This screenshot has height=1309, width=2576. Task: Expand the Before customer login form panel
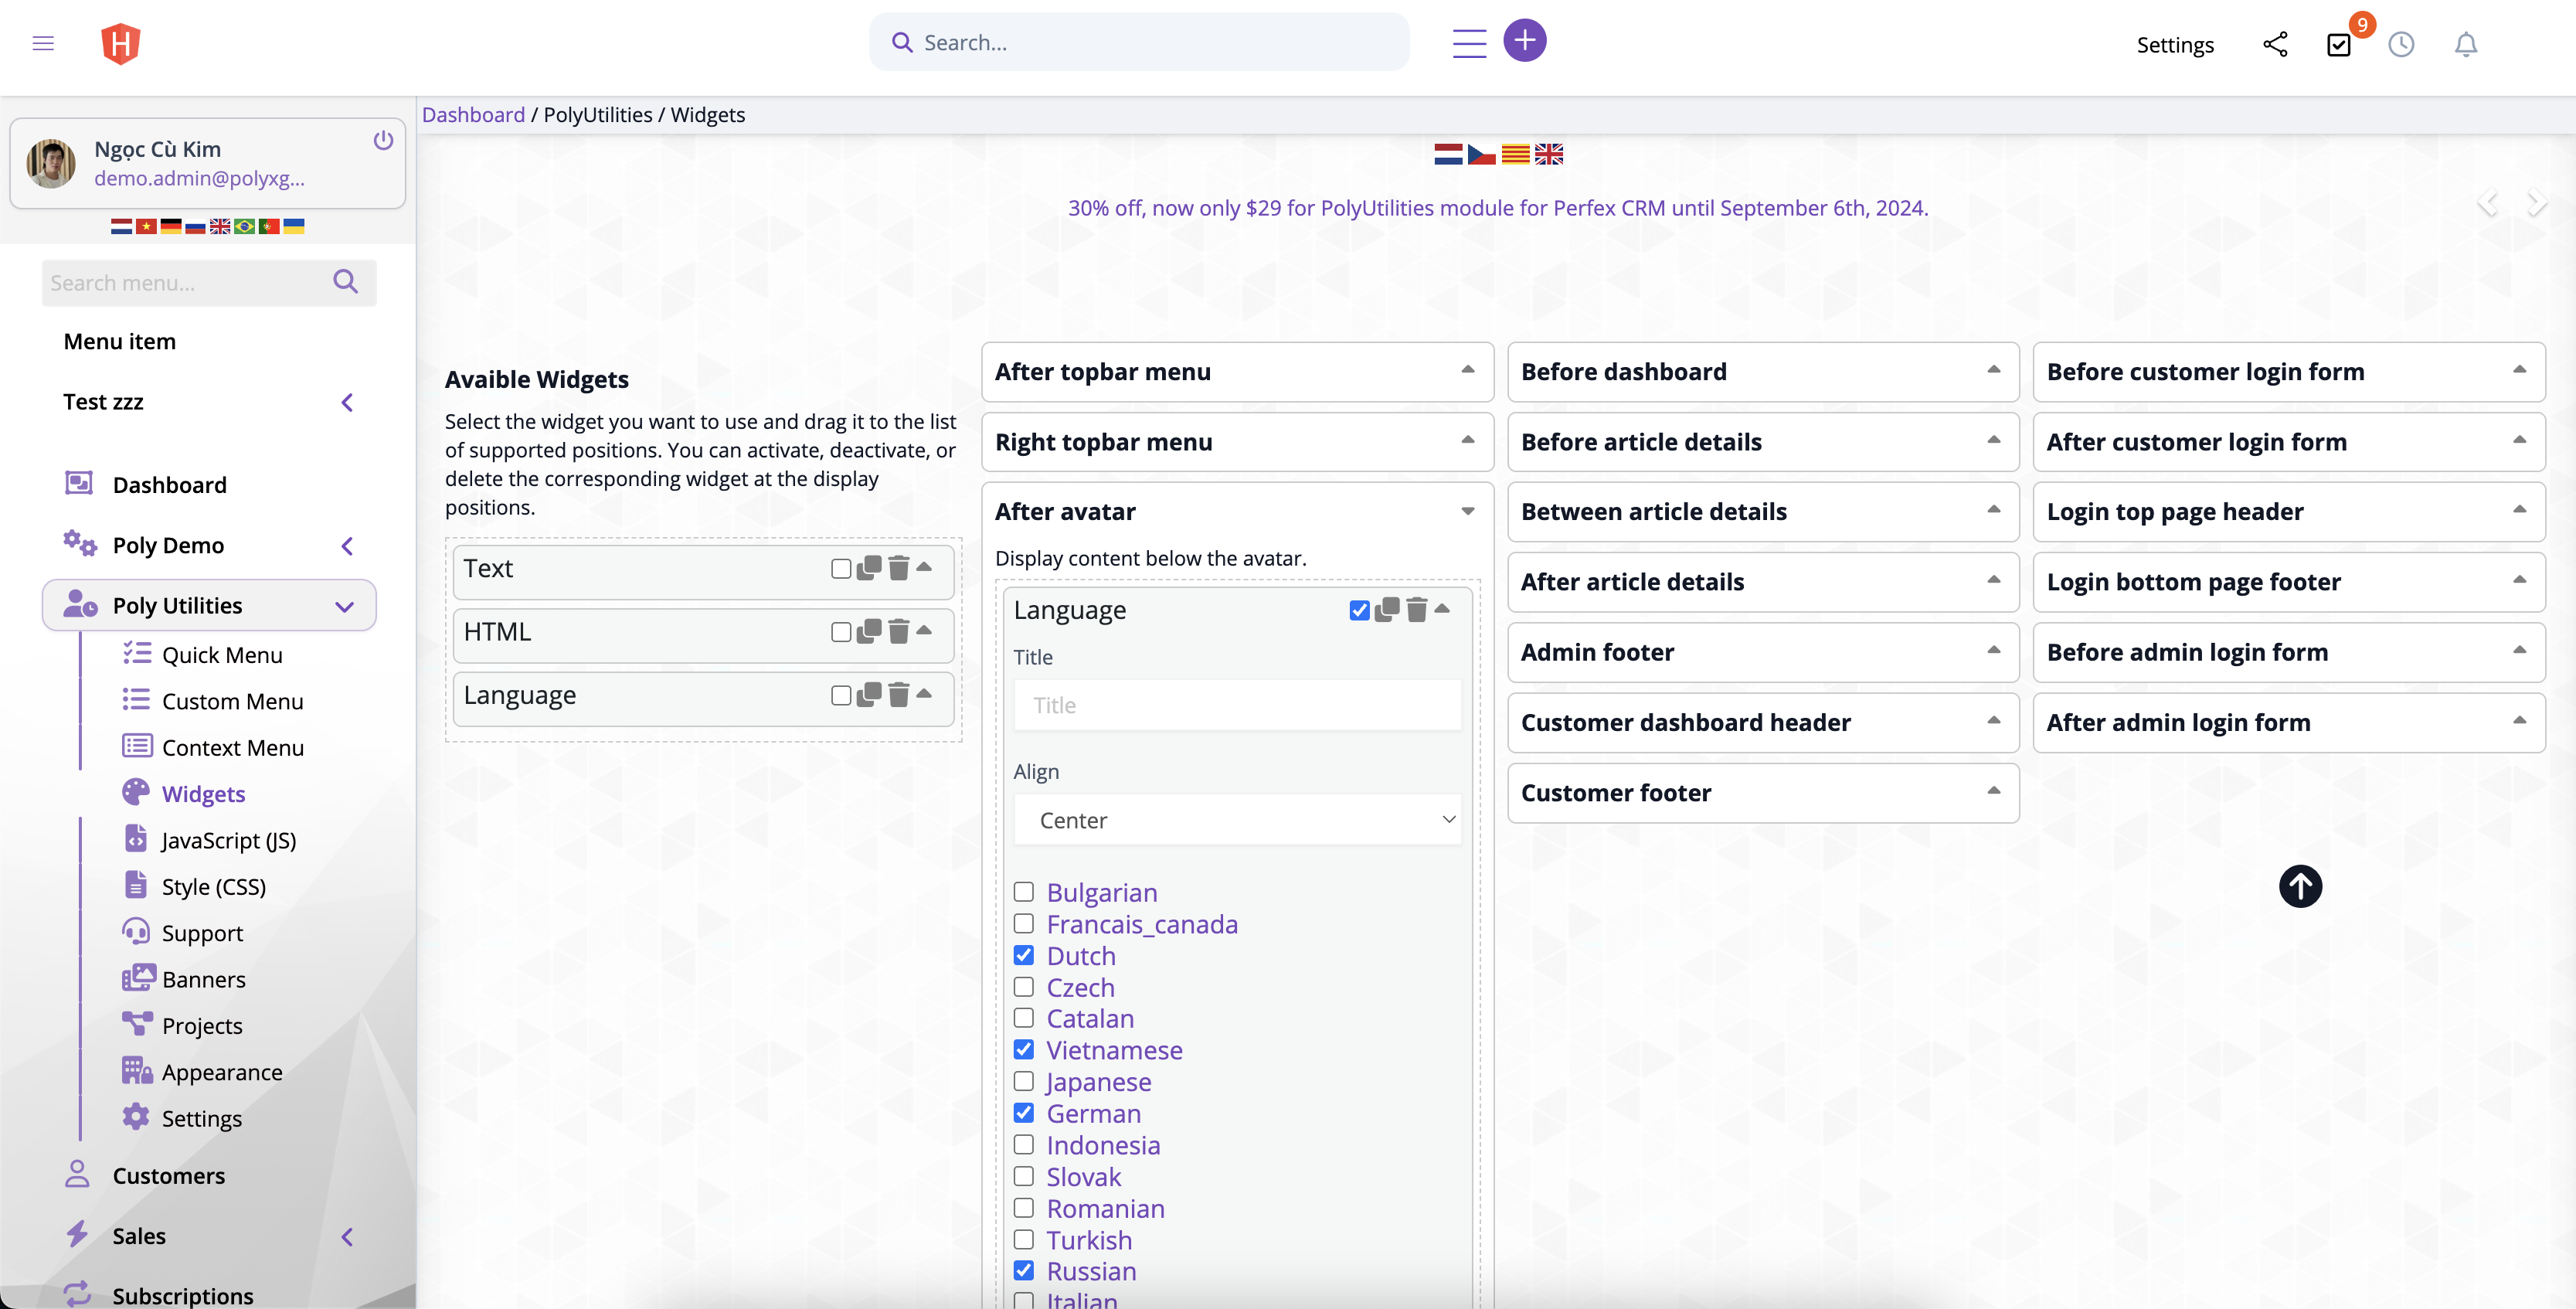(x=2289, y=372)
